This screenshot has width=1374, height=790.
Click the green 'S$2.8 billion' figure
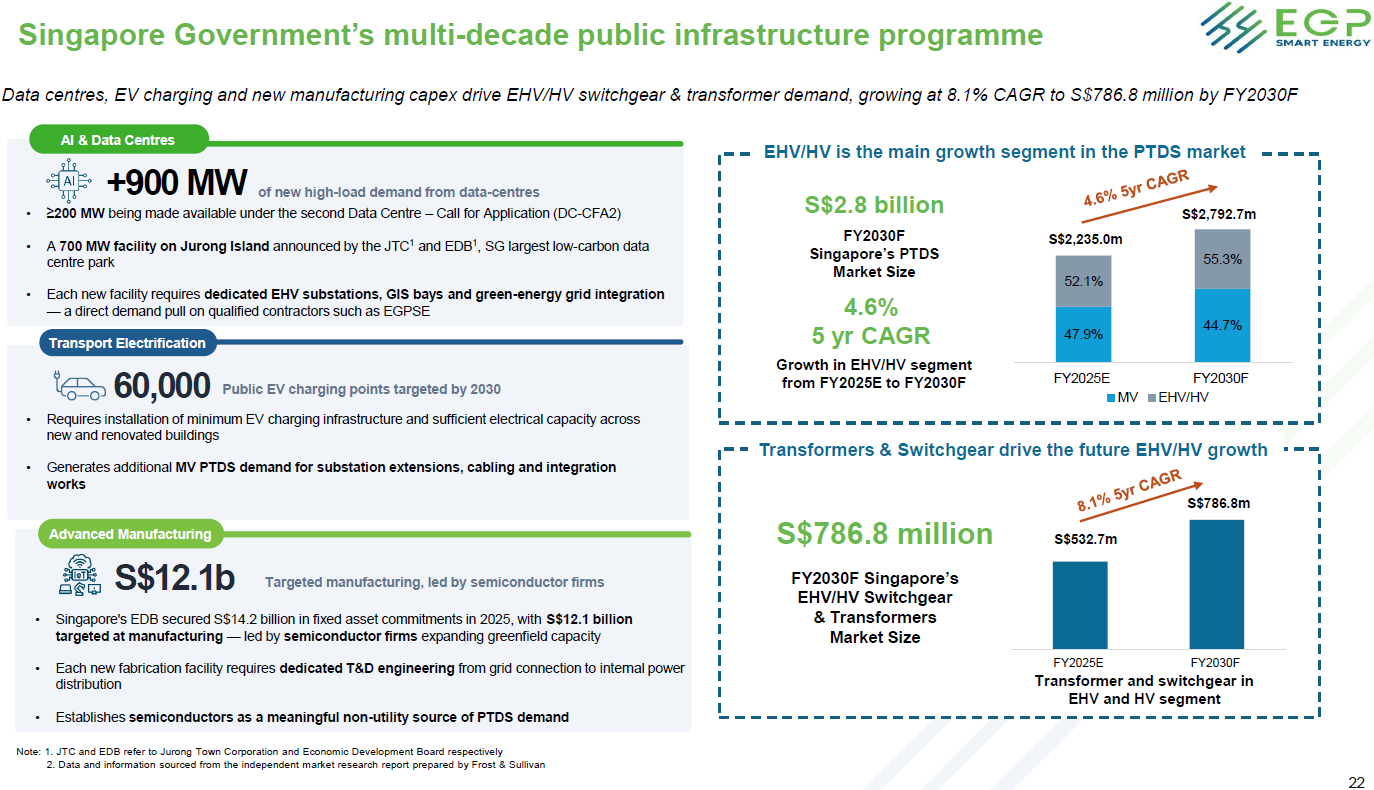(874, 205)
